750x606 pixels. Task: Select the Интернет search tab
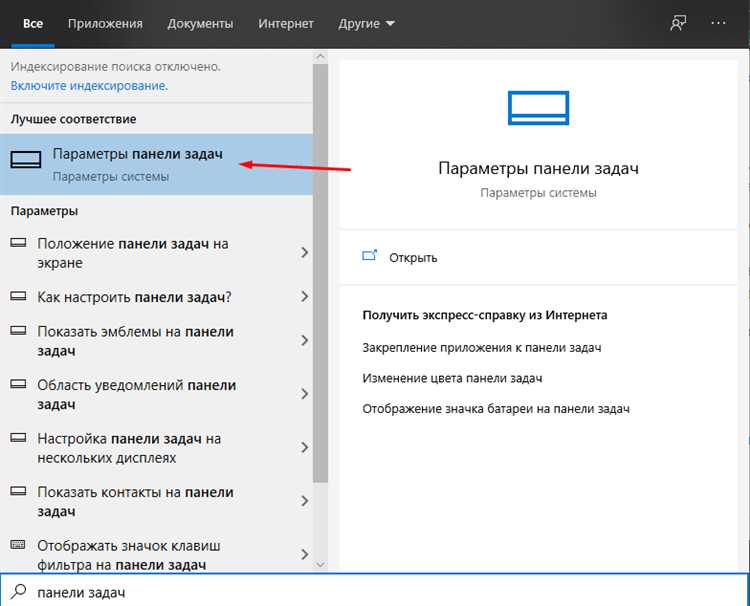285,23
